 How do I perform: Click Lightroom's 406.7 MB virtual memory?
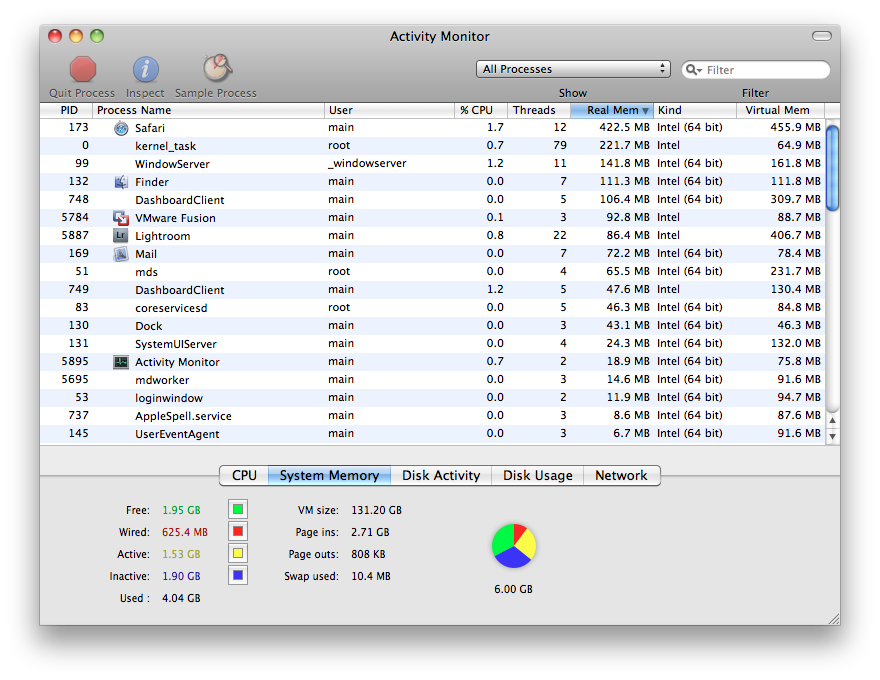pos(795,235)
